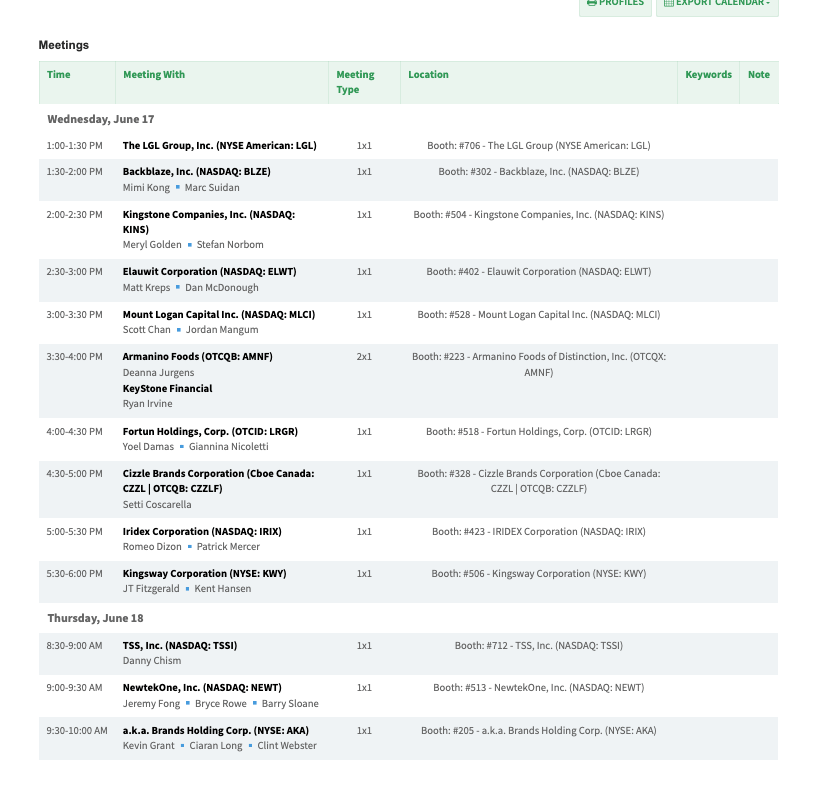Select attendee Scott Chan
This screenshot has width=835, height=787.
pyautogui.click(x=146, y=330)
